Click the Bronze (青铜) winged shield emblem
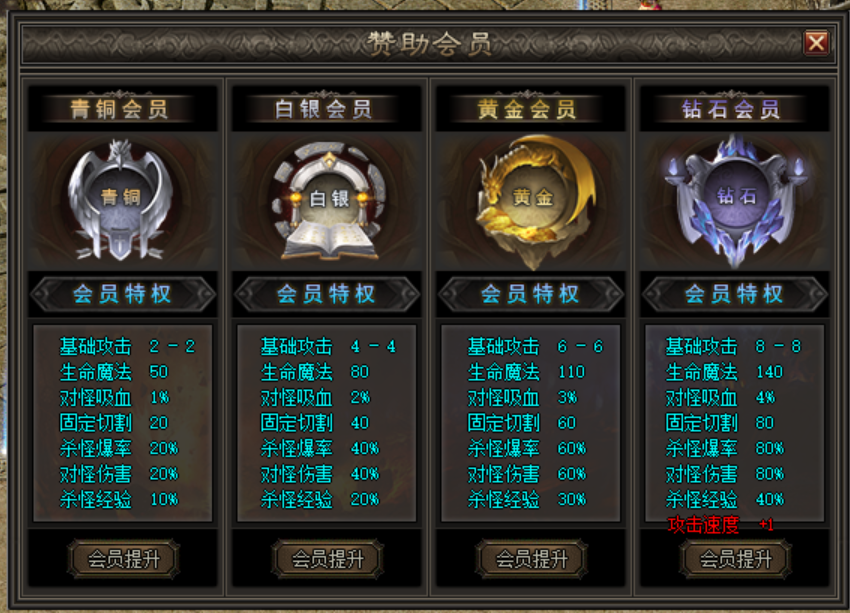This screenshot has height=613, width=850. click(120, 201)
